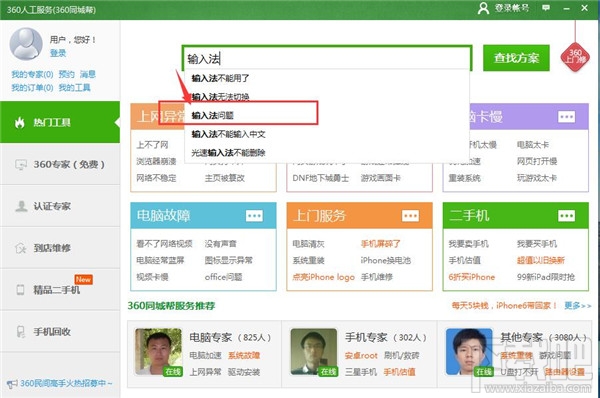Click 主页被篡改 entry

click(x=225, y=178)
